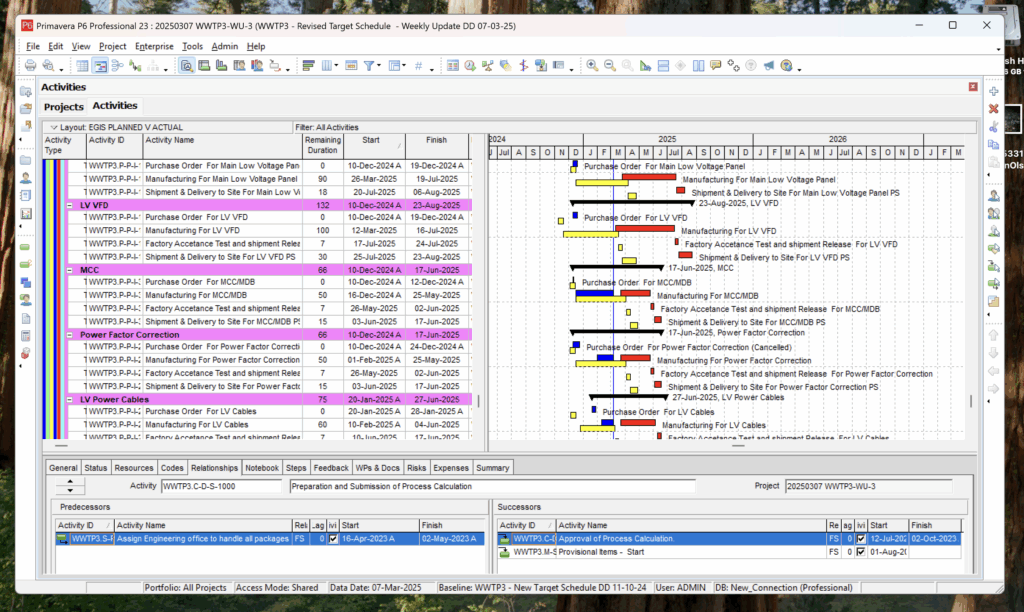Click the megaphone icon in the toolbar
This screenshot has width=1024, height=612.
(769, 65)
